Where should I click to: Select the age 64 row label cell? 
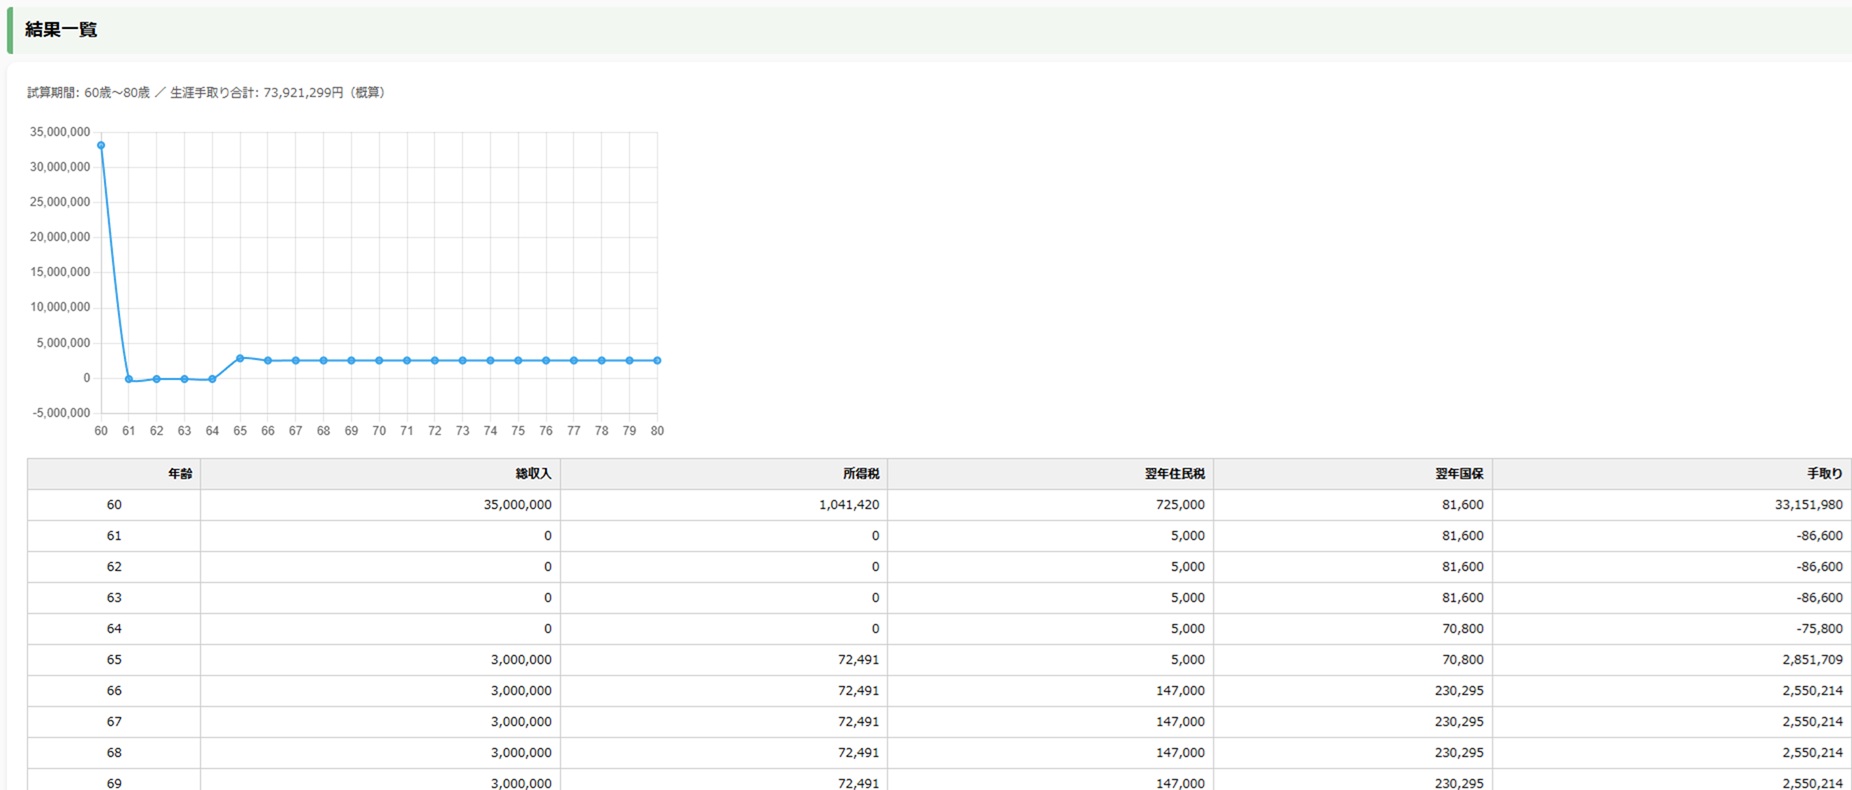(114, 629)
